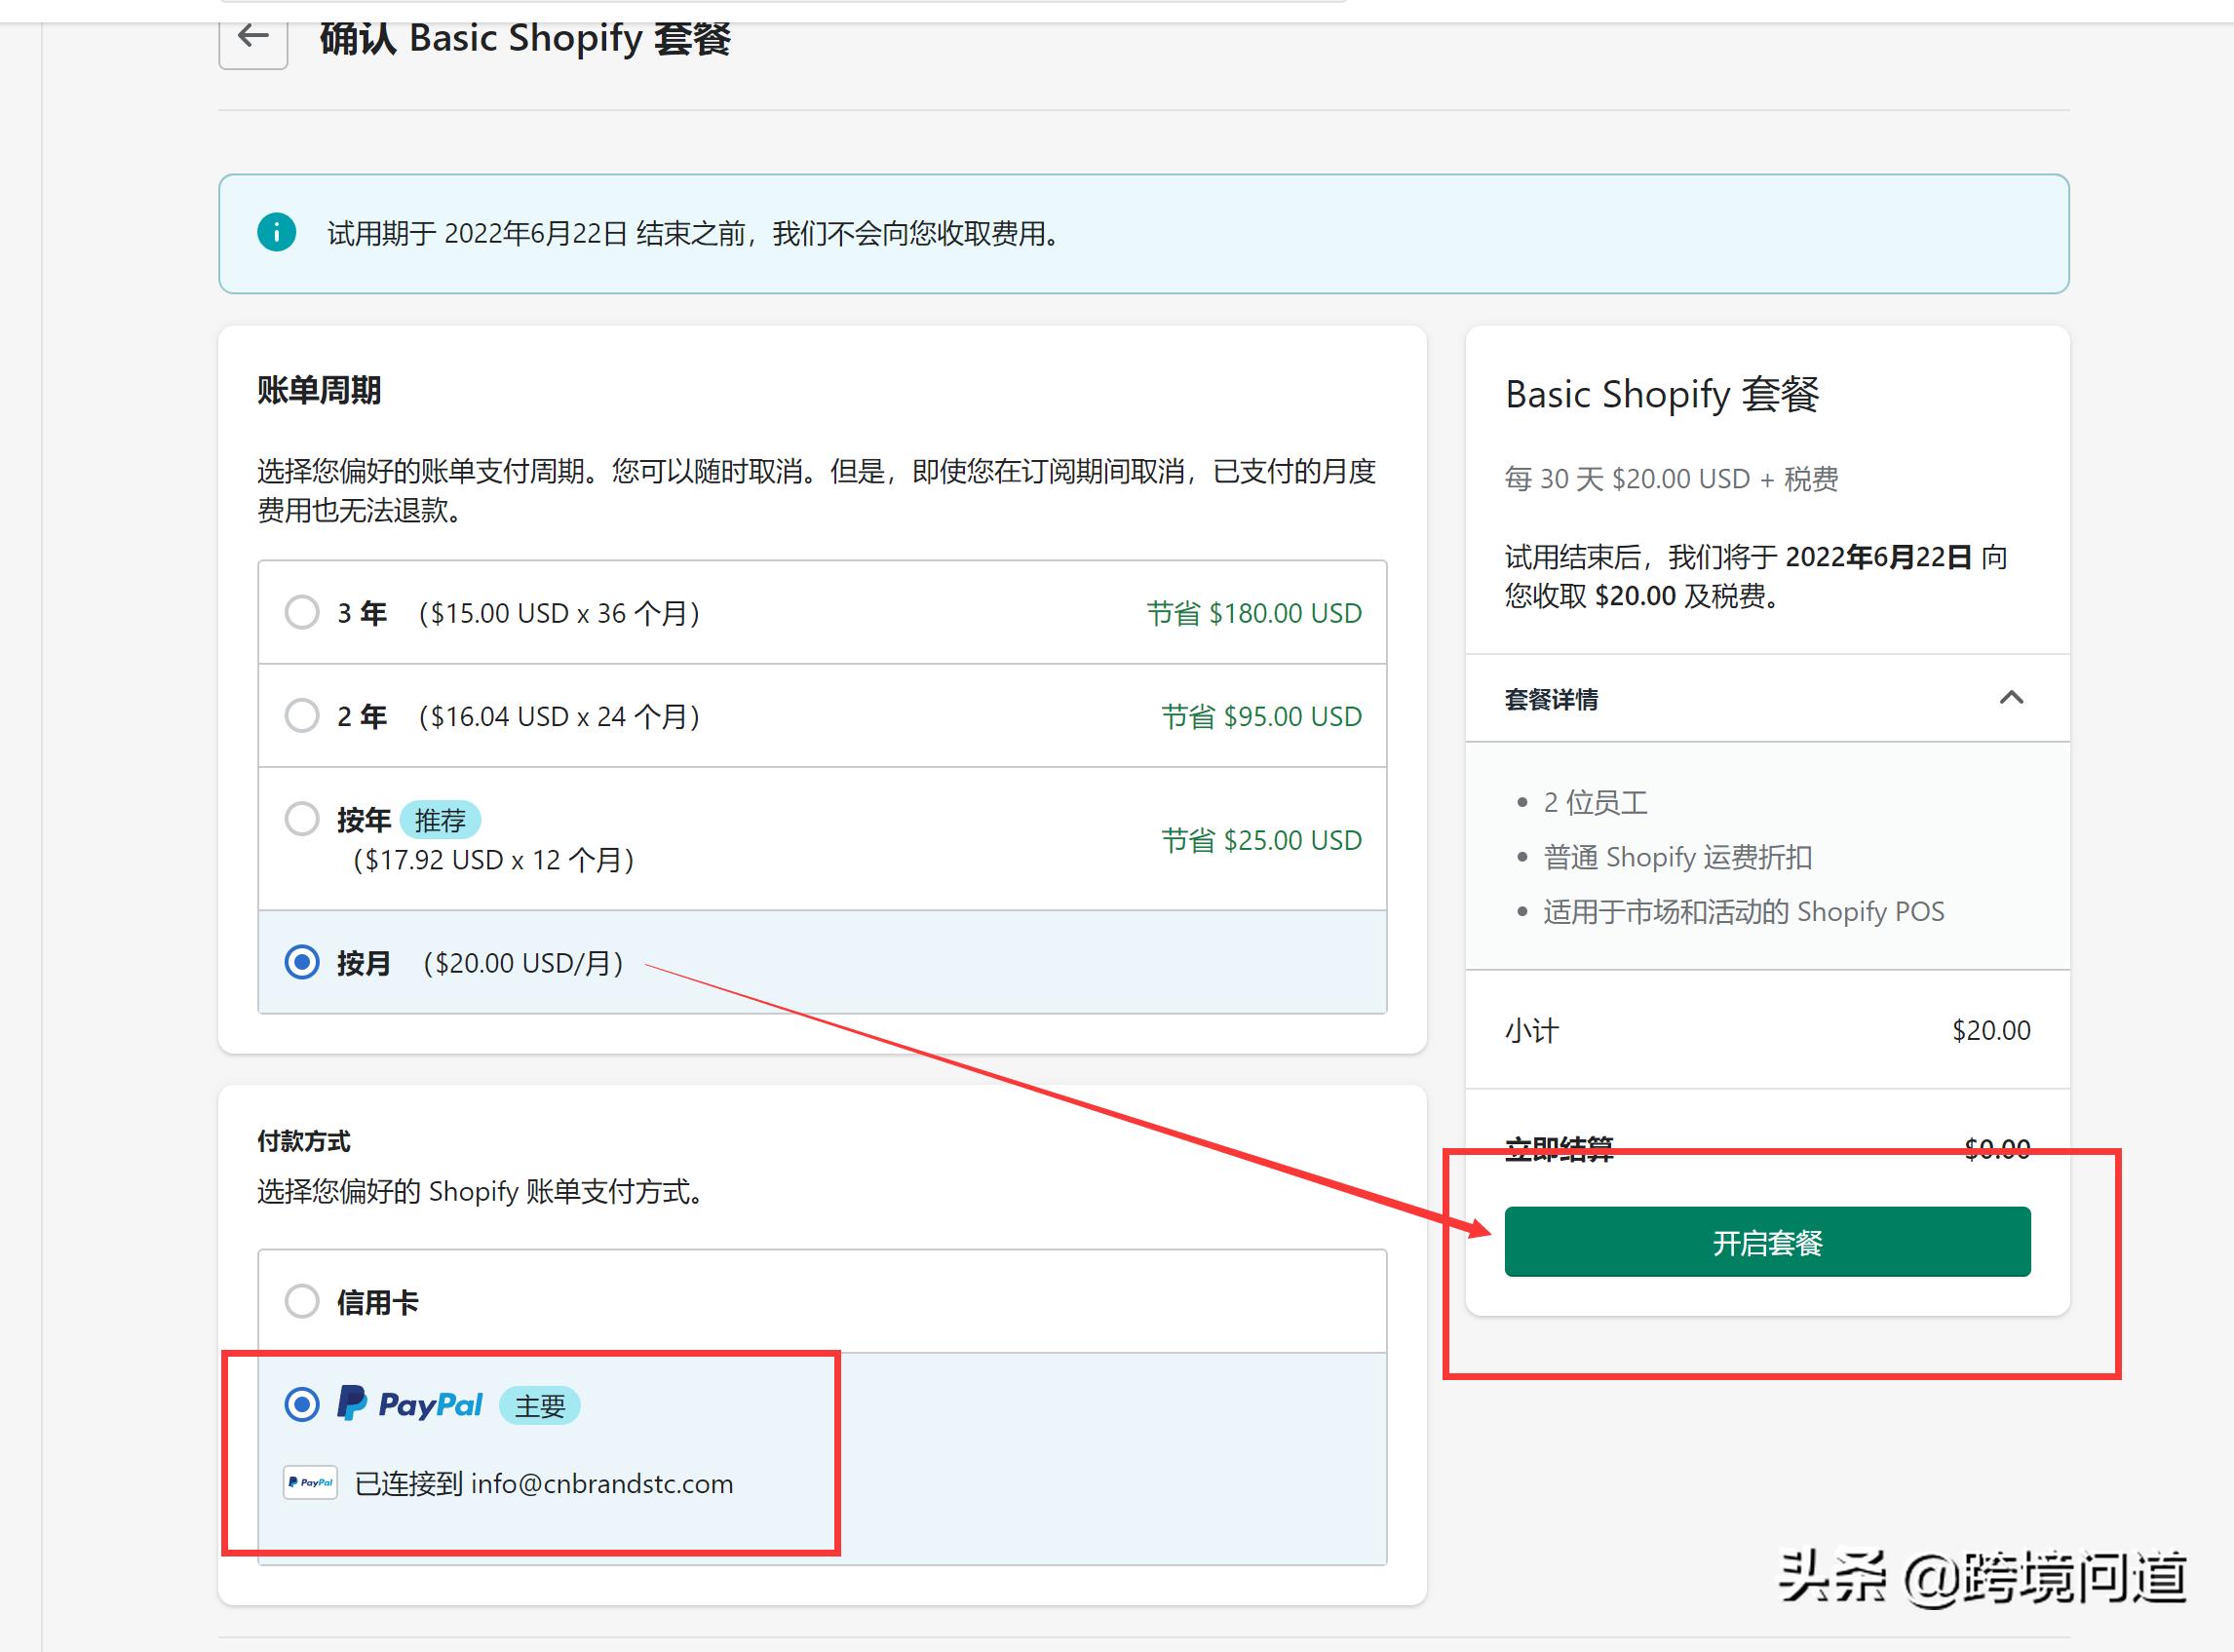
Task: Select the 2 年 billing cycle option
Action: (302, 715)
